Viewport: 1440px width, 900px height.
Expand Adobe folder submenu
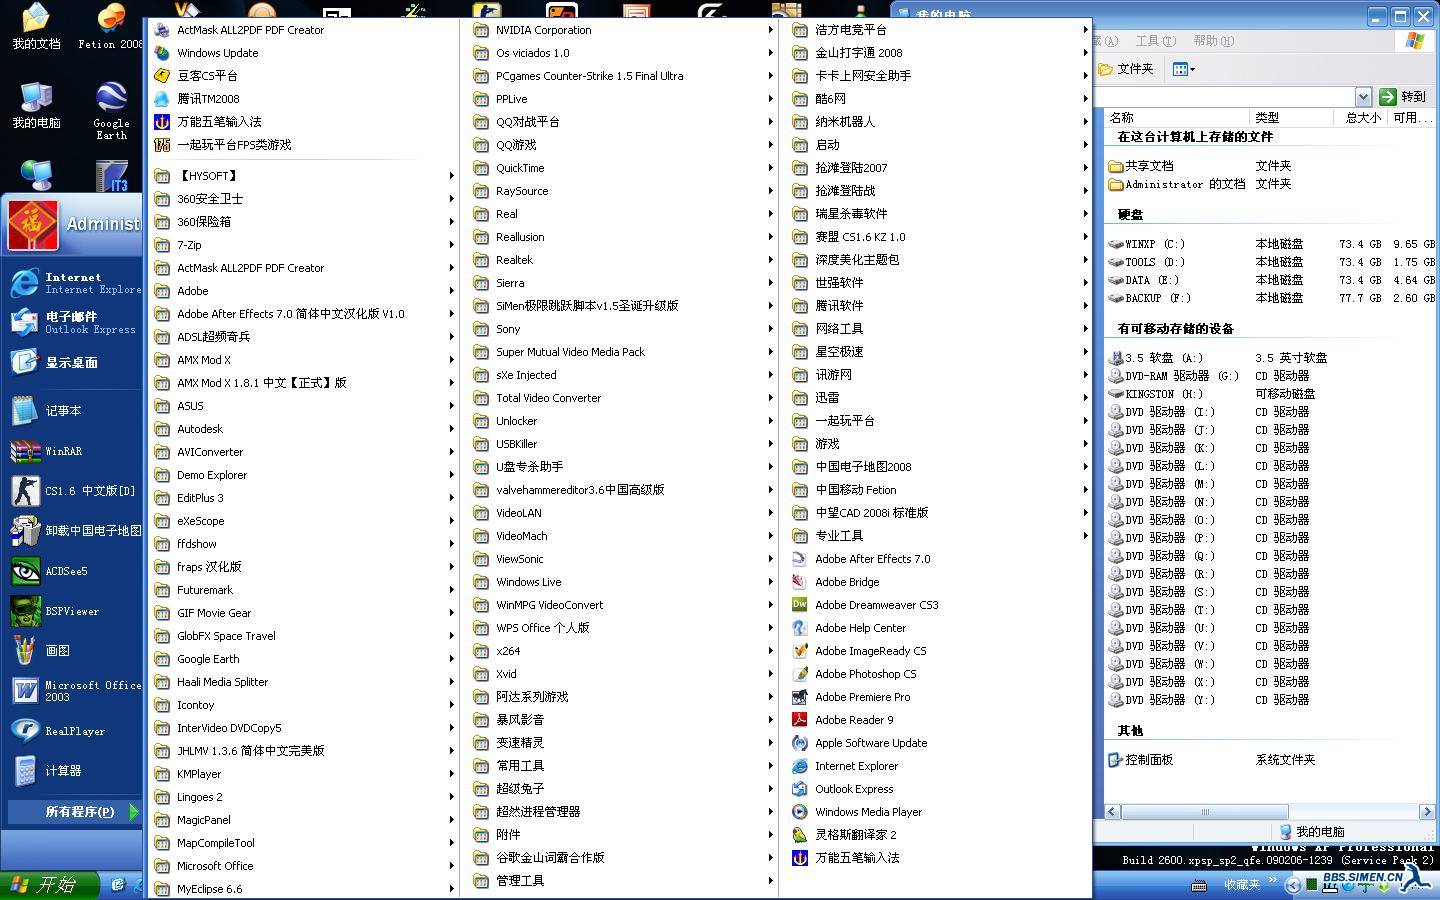click(304, 291)
